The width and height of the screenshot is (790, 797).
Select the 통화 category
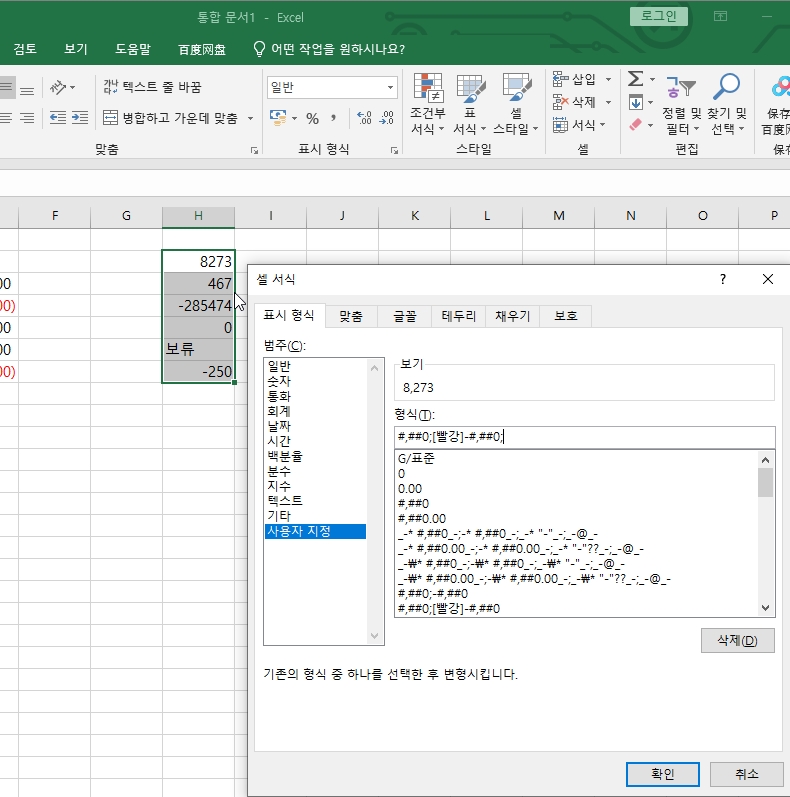click(x=315, y=396)
